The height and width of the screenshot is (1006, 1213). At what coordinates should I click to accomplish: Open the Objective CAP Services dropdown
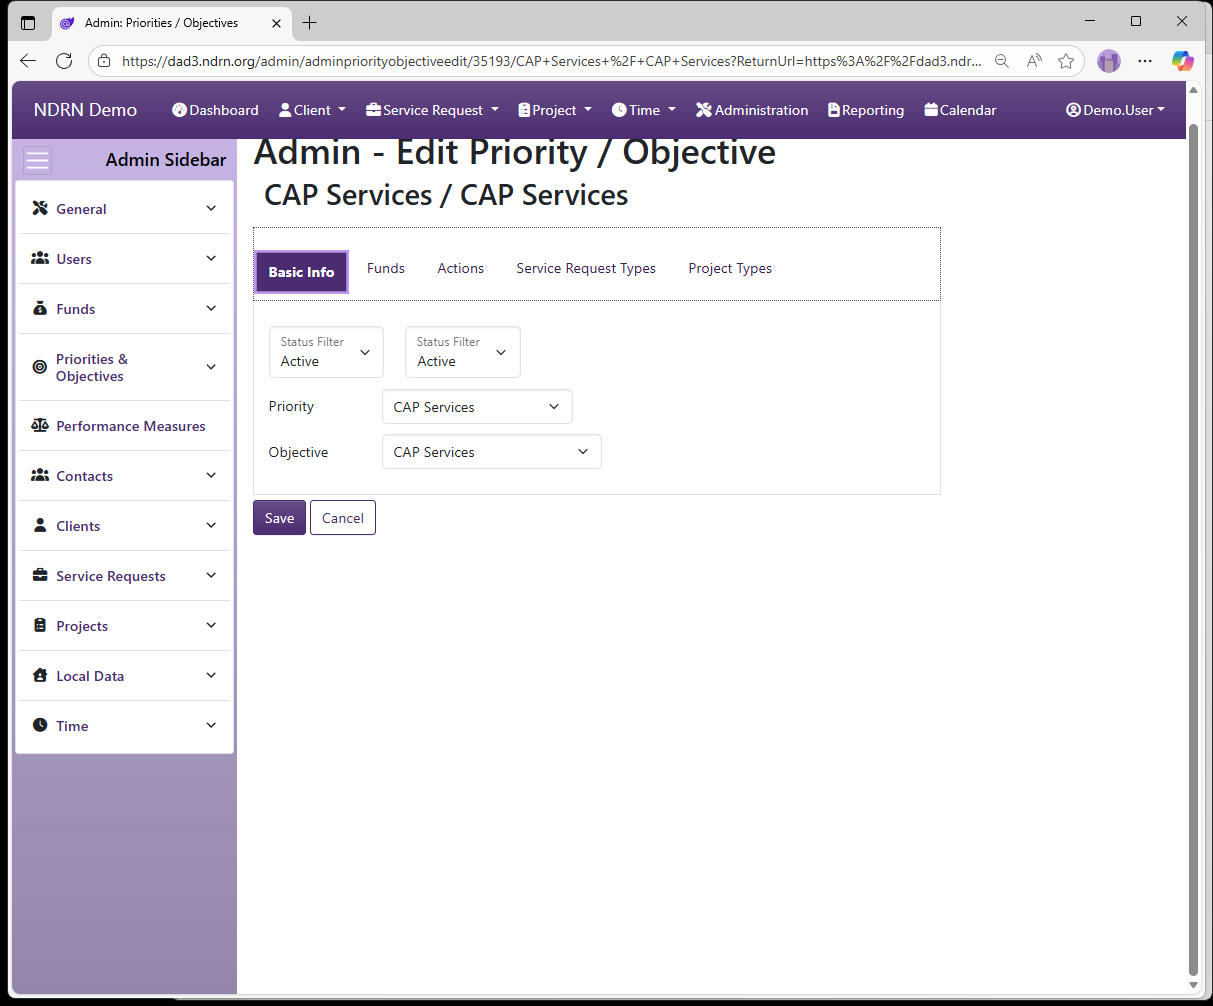pos(491,452)
